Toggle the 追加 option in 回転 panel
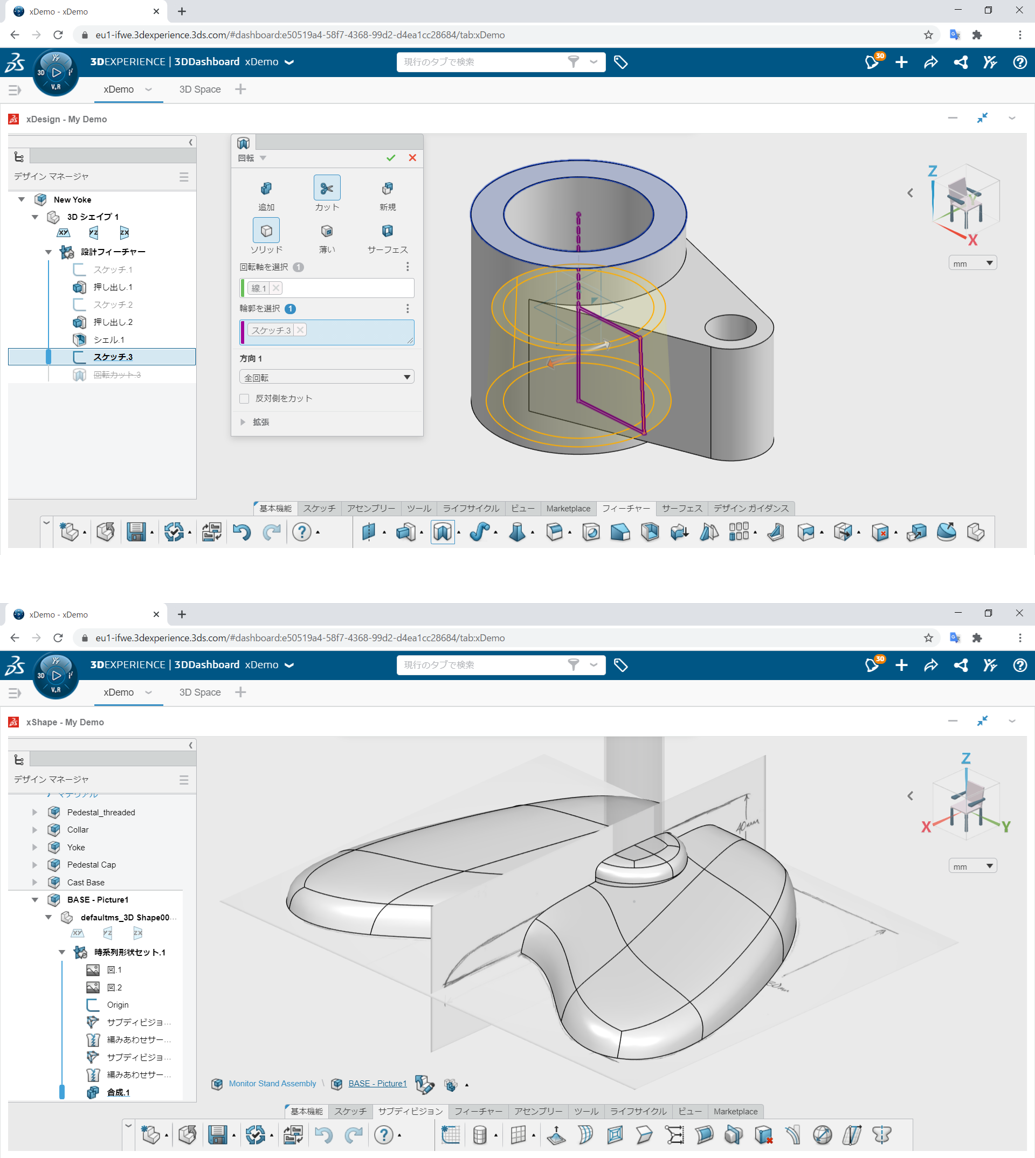The width and height of the screenshot is (1035, 1158). [x=266, y=193]
